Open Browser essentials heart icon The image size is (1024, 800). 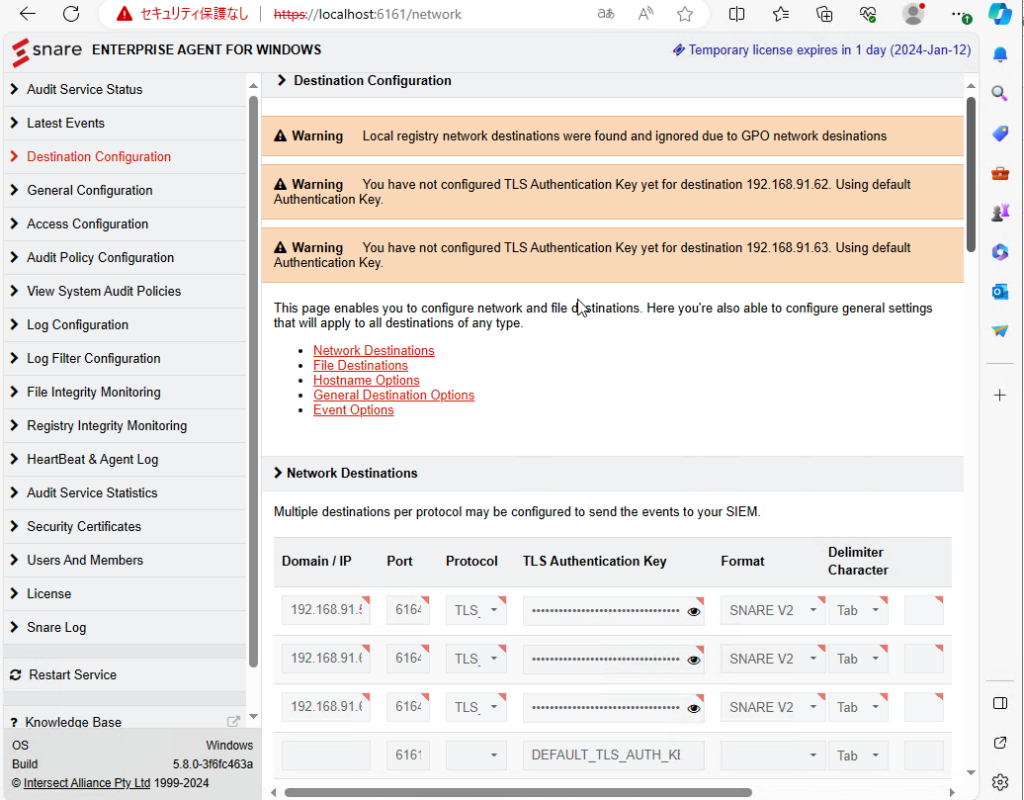click(868, 14)
